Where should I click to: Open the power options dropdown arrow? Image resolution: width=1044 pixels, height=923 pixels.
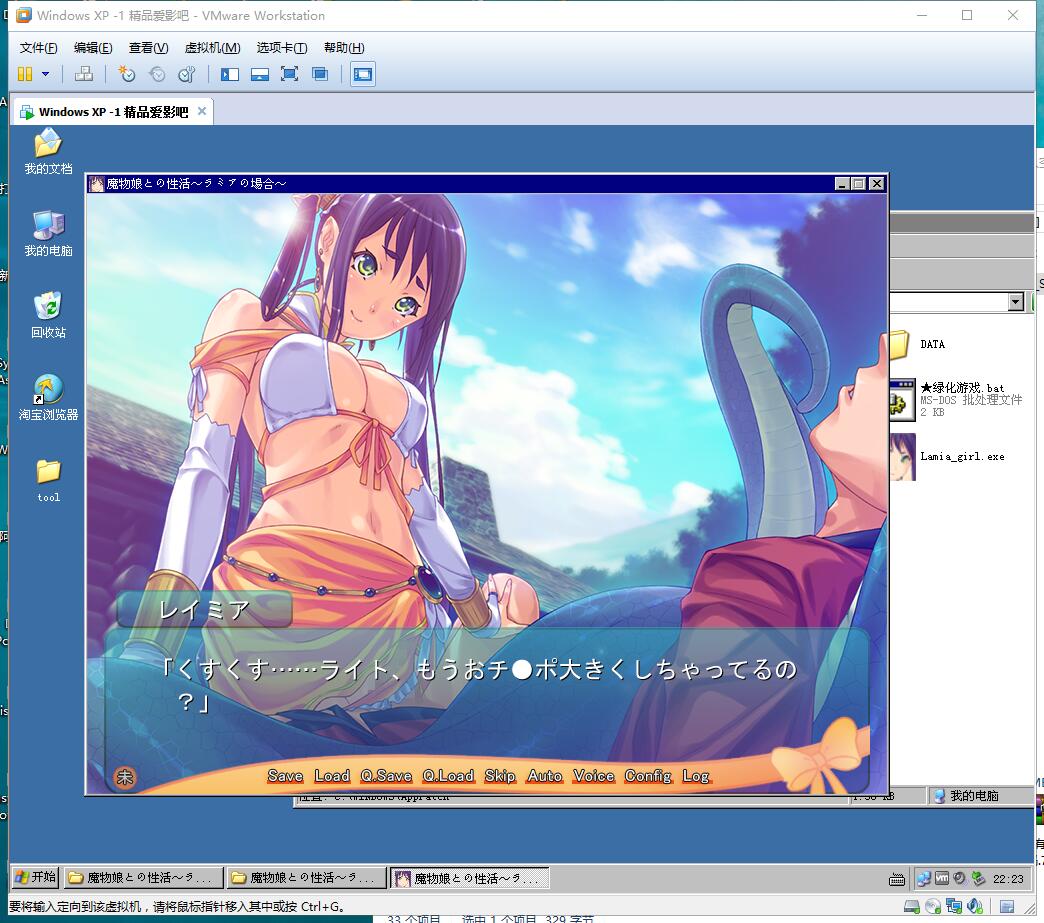(x=45, y=74)
